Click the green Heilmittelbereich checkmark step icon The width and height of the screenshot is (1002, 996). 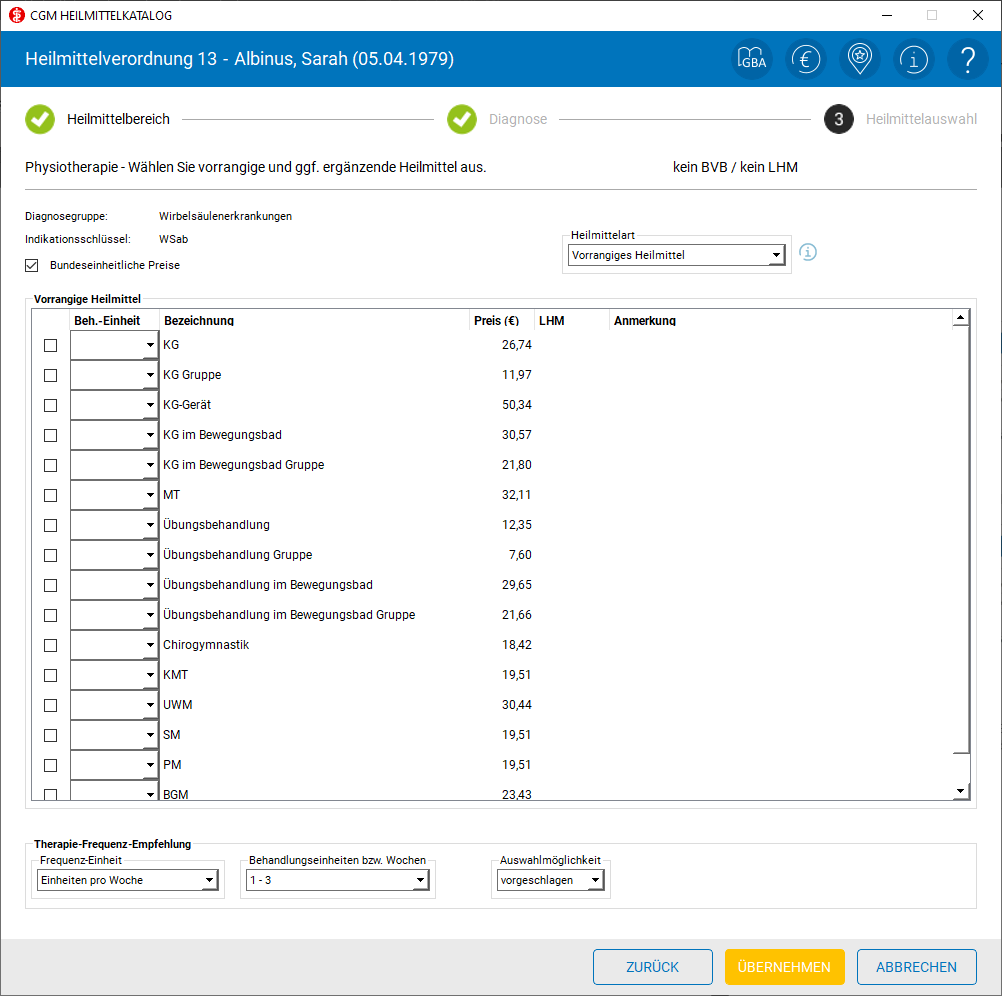click(40, 119)
